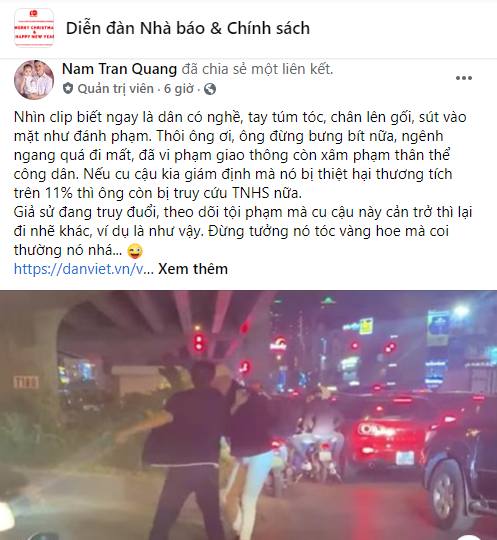Click the group's Merry Christmas logo avatar
Image resolution: width=497 pixels, height=540 pixels.
(34, 28)
